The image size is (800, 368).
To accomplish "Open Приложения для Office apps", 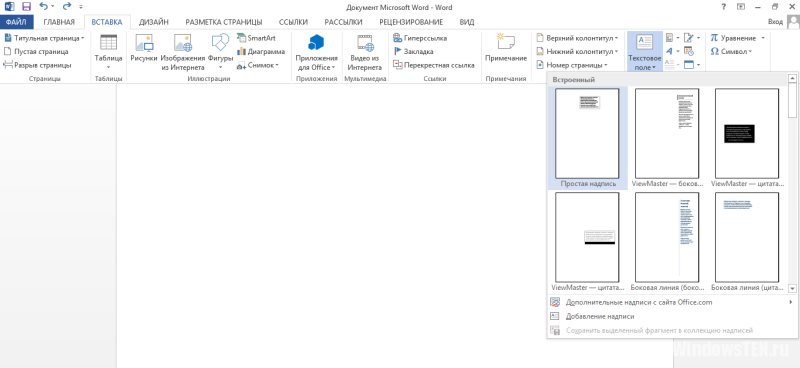I will coord(316,51).
